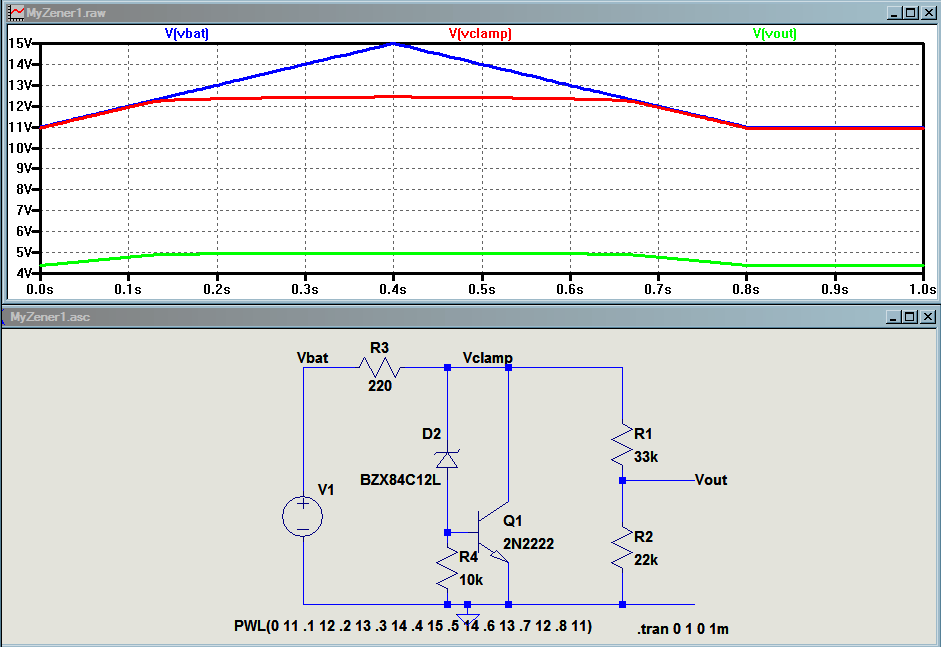The image size is (941, 647).
Task: Click the 15V vertical axis label
Action: coord(21,43)
